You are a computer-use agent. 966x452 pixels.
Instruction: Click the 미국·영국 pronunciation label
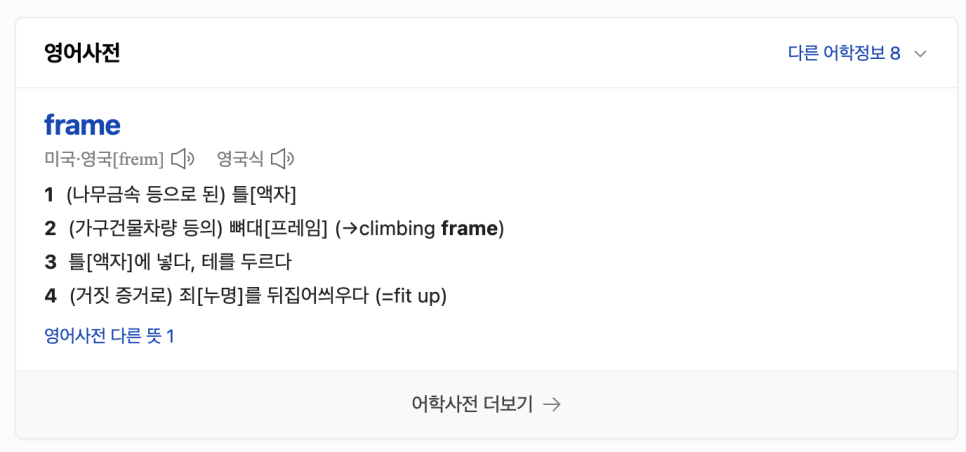[78, 160]
